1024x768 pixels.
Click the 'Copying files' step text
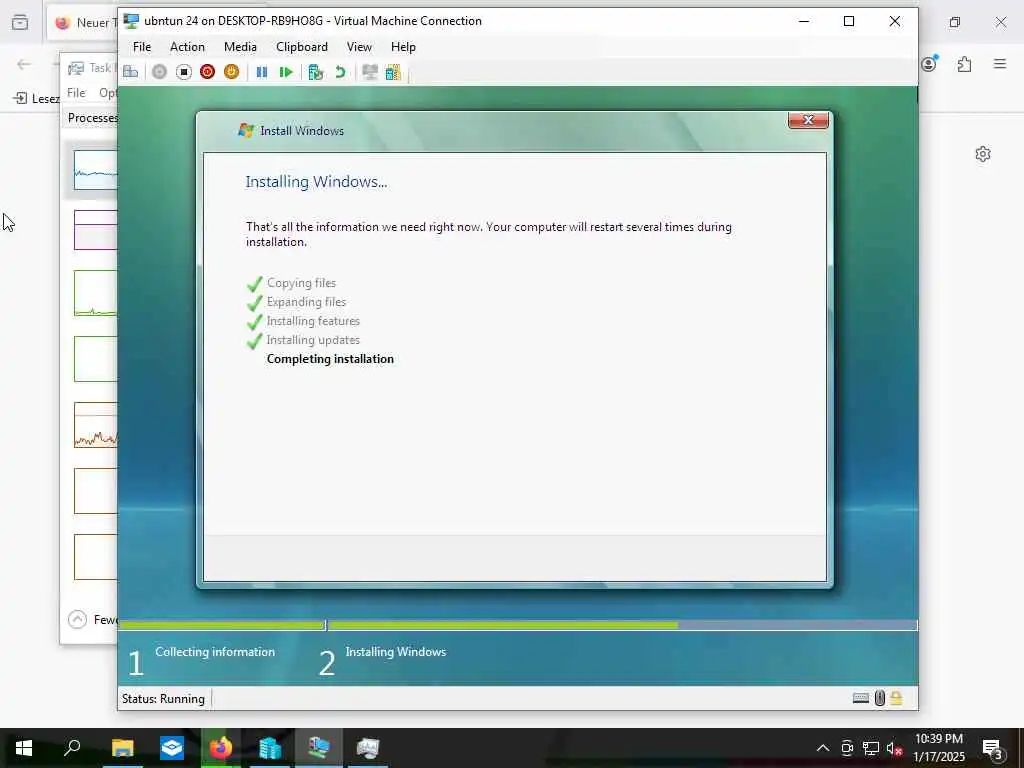point(301,283)
